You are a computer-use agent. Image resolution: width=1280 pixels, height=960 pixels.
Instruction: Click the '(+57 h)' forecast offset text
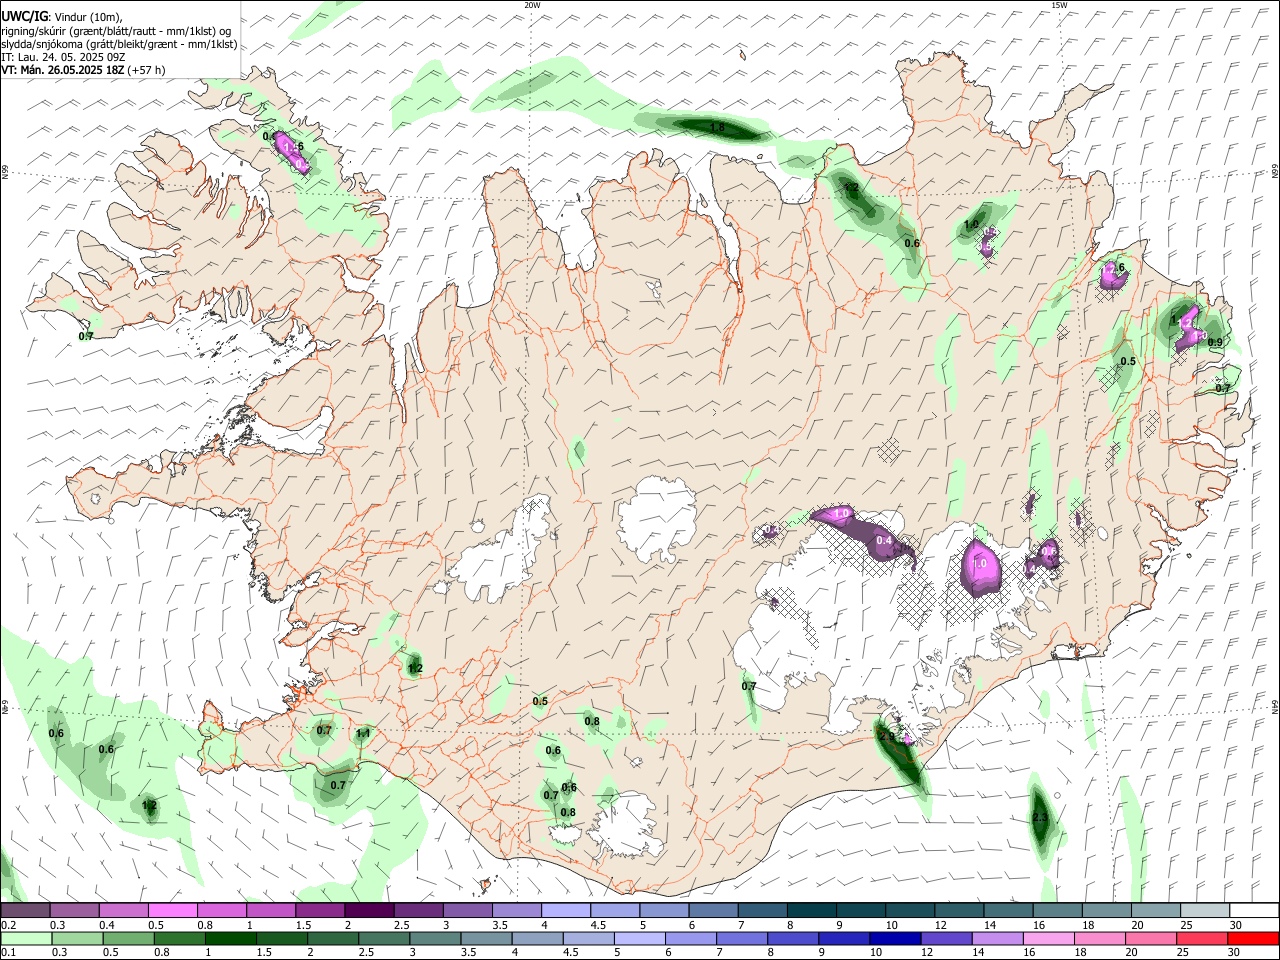147,70
